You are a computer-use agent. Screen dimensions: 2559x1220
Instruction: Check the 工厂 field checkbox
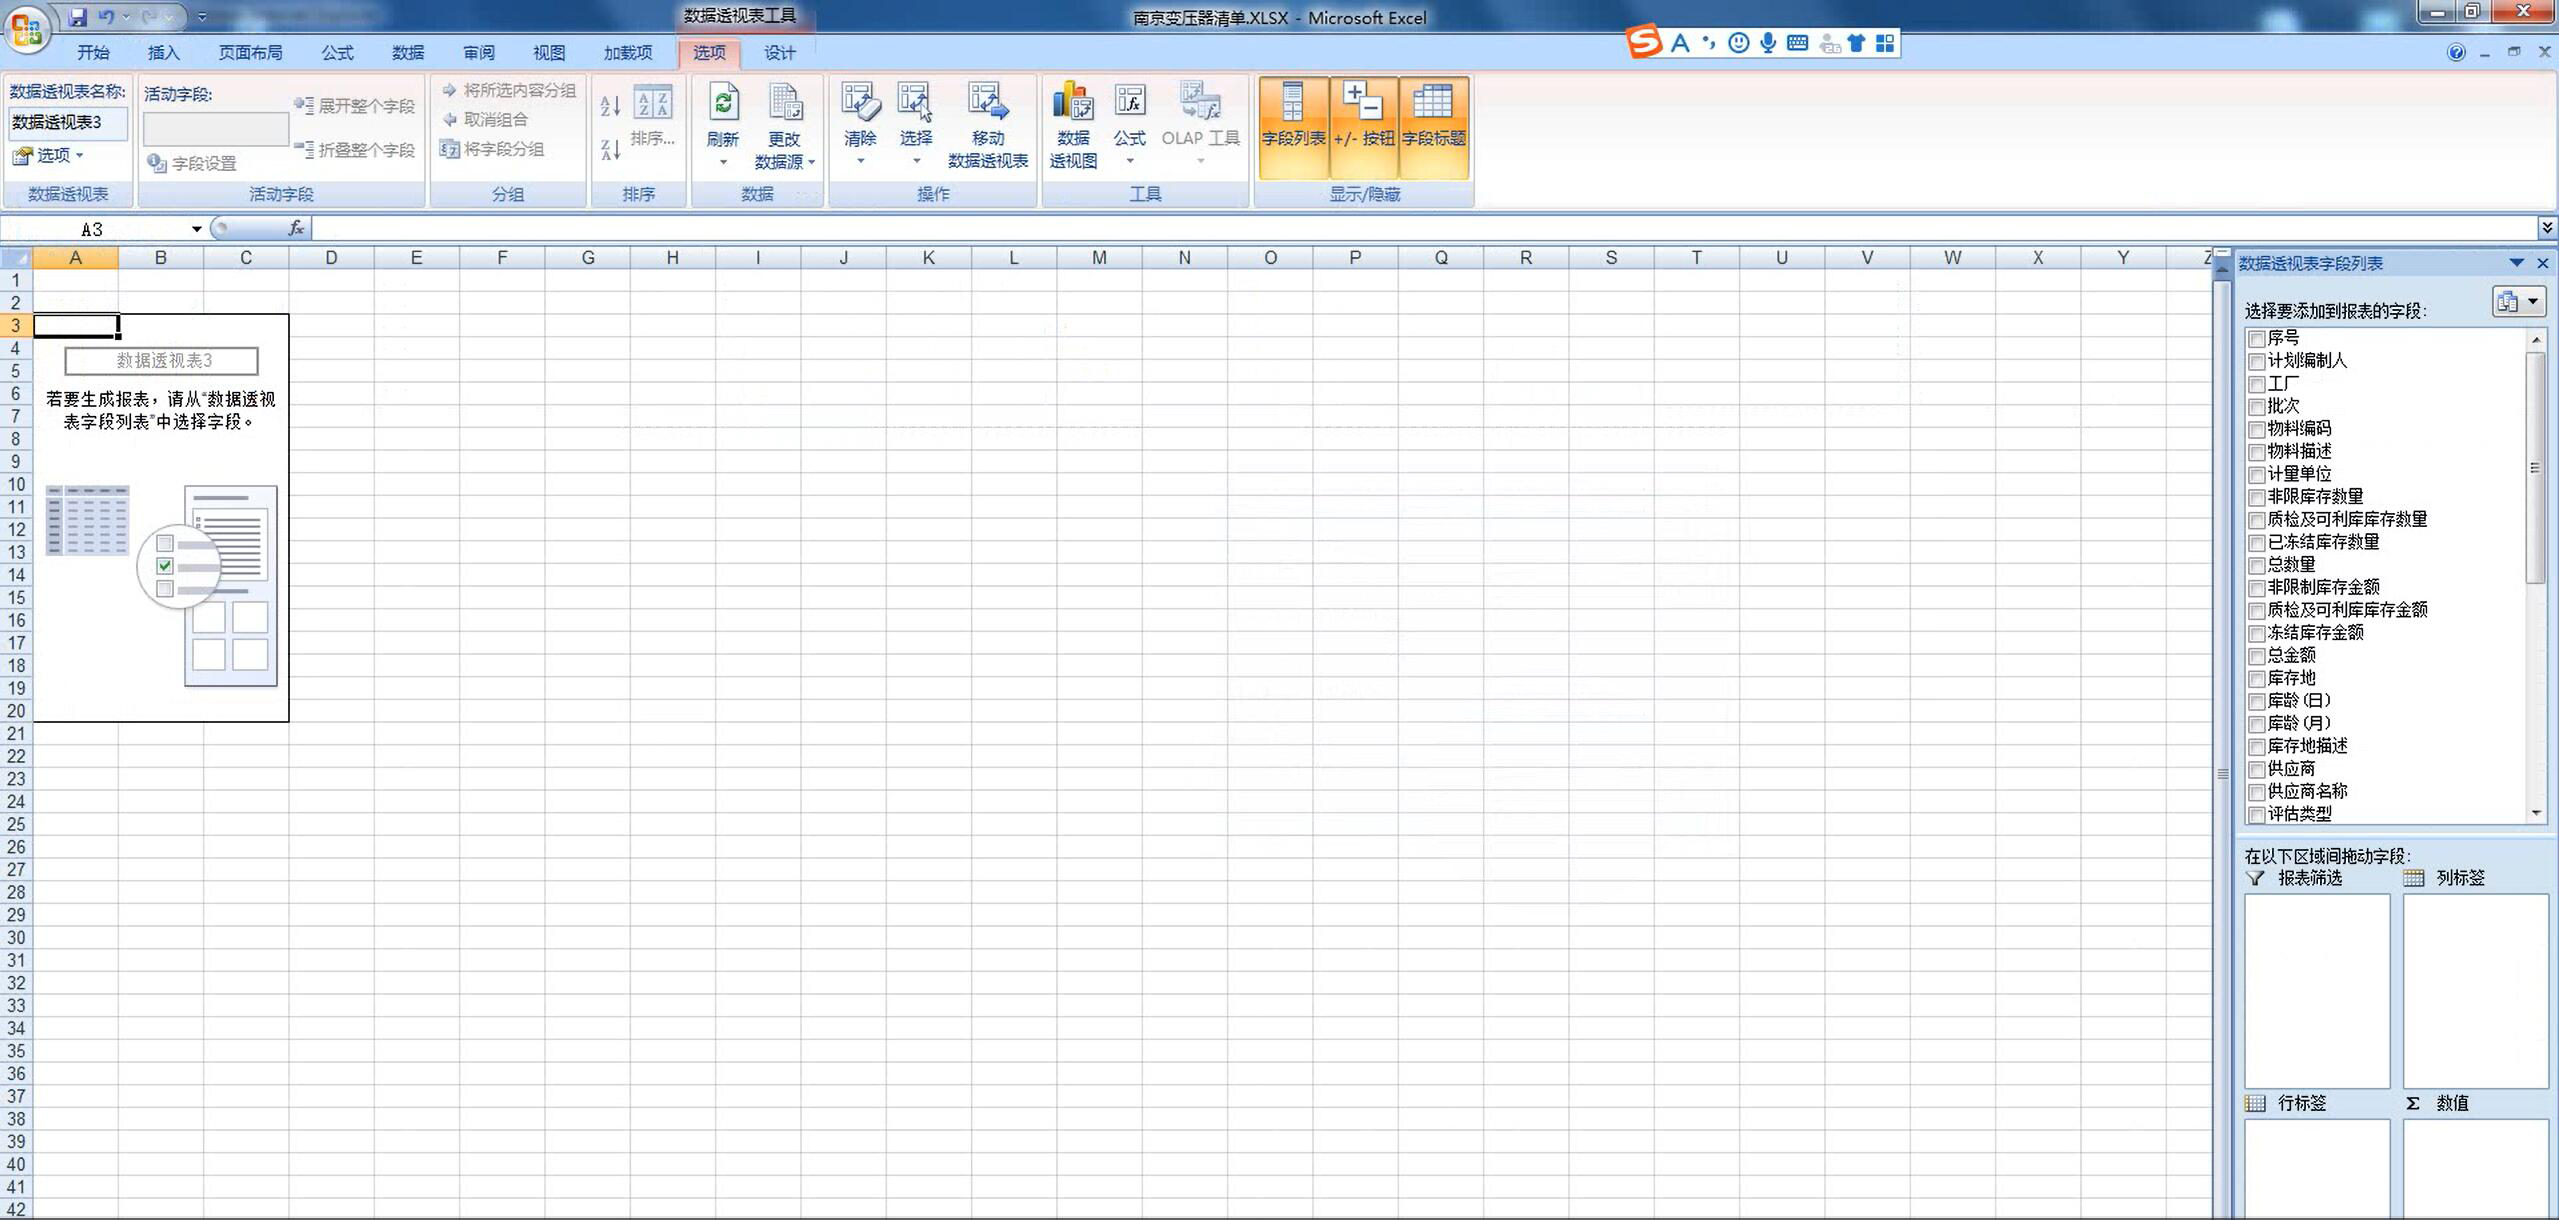coord(2256,385)
